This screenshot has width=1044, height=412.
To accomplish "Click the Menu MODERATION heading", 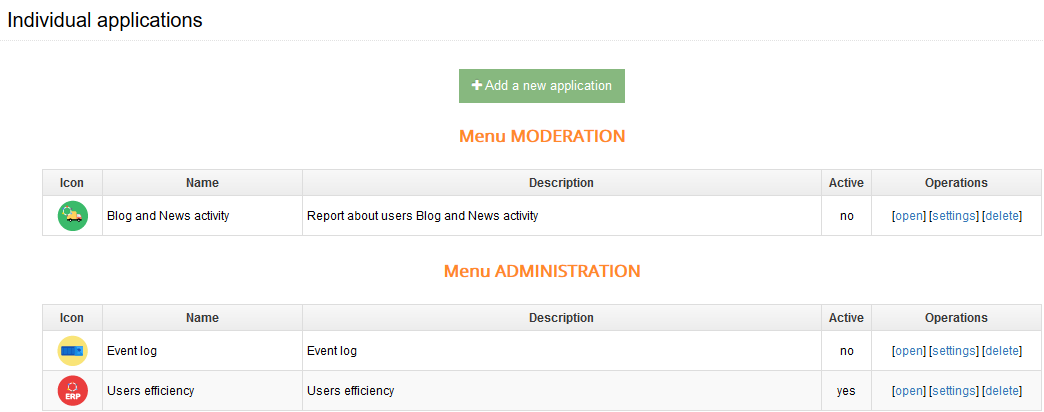I will [x=542, y=136].
